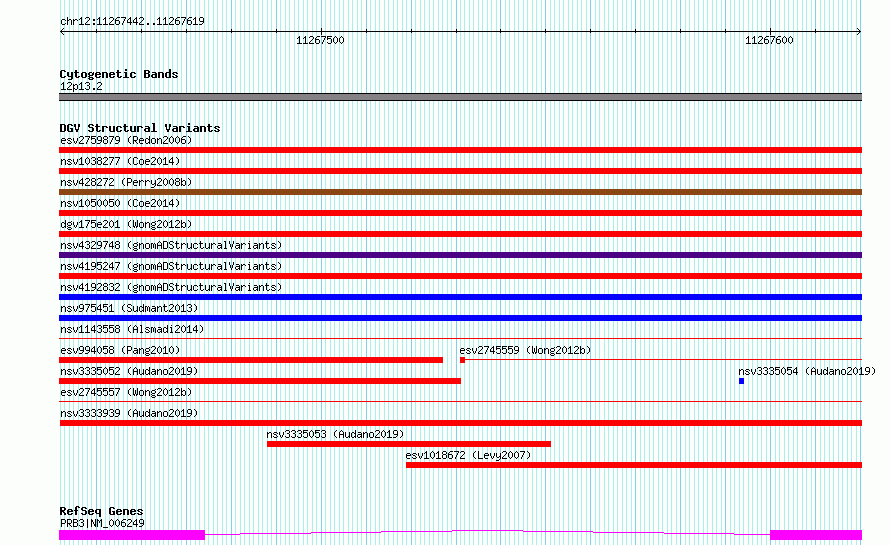Open variant nsv975451 (Sudmant2013)
This screenshot has width=890, height=545.
tap(129, 308)
